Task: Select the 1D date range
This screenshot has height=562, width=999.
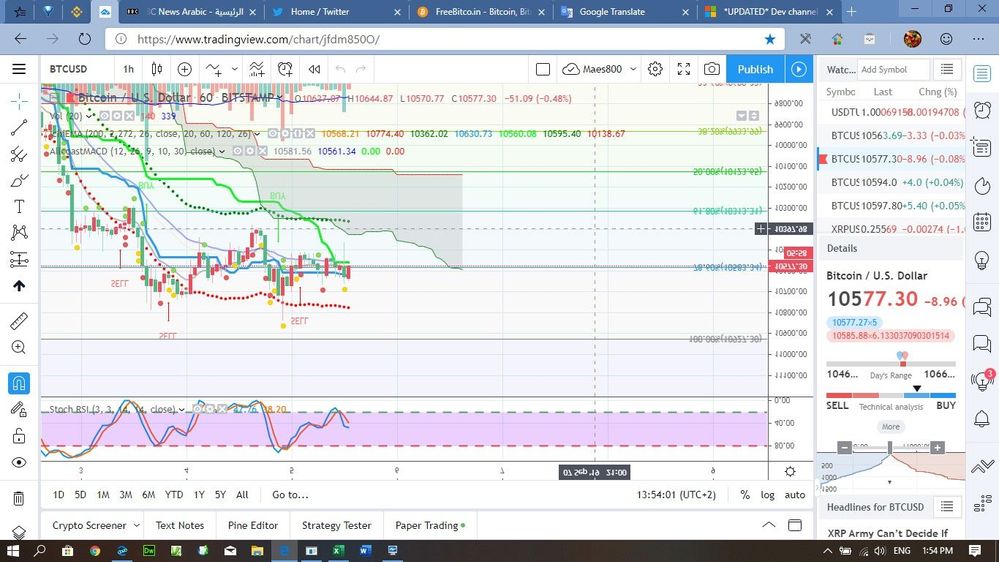Action: (59, 494)
